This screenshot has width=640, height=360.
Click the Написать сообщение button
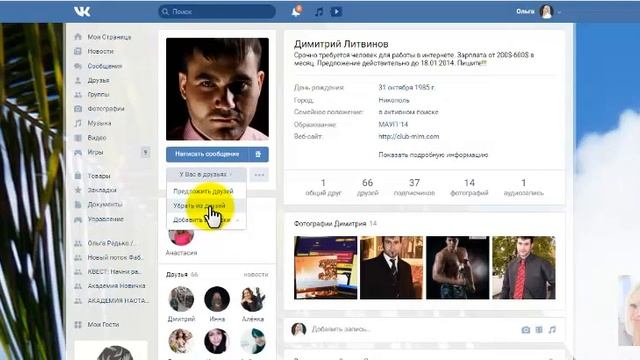tap(207, 154)
